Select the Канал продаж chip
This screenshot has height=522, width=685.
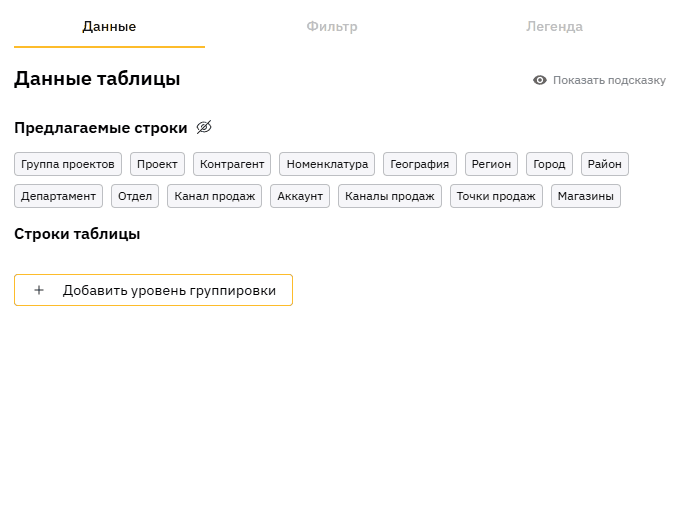[214, 196]
